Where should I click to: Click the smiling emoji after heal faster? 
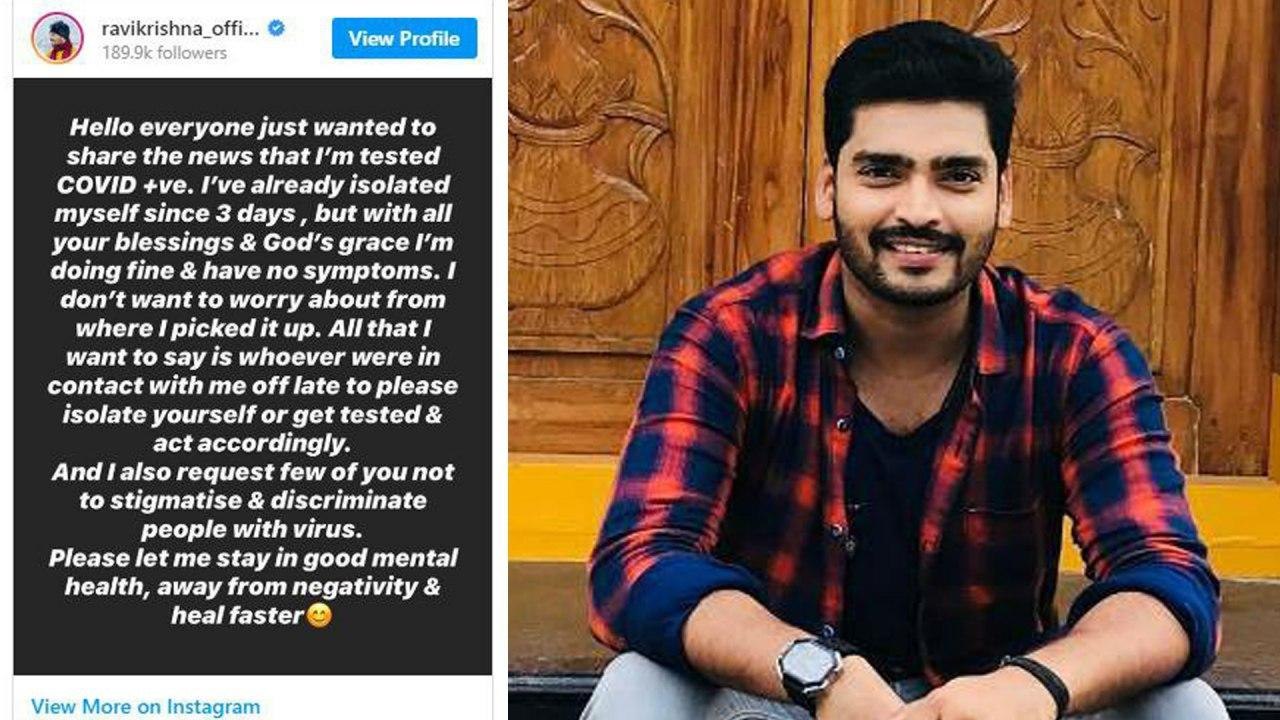pyautogui.click(x=318, y=615)
